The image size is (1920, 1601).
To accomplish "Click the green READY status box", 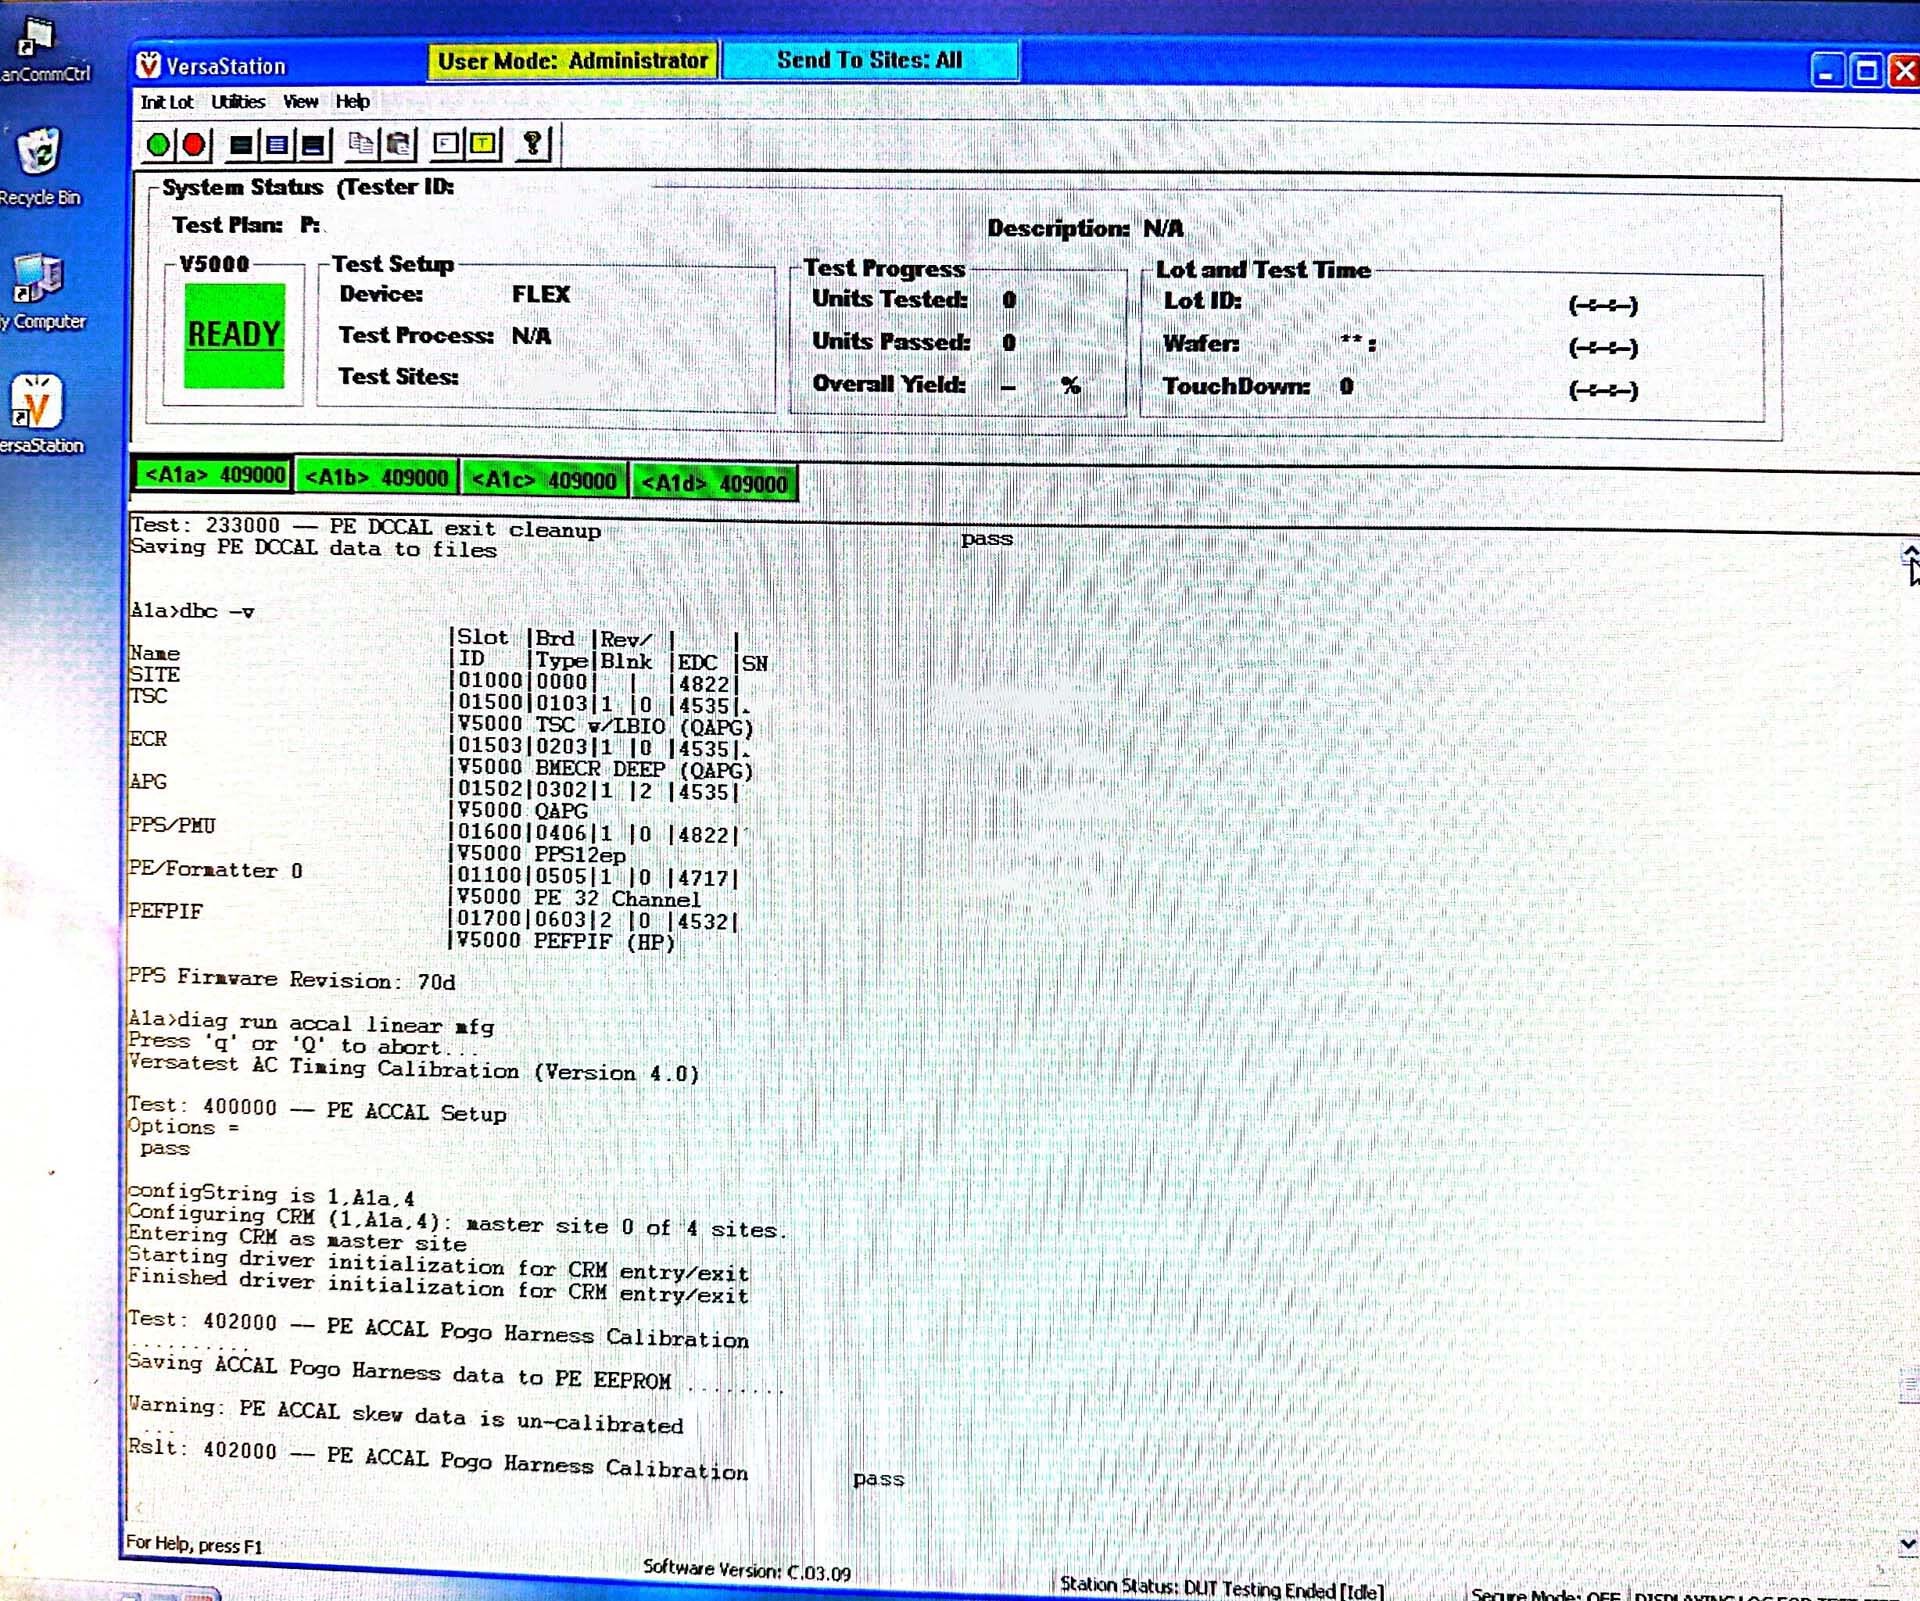I will 234,335.
